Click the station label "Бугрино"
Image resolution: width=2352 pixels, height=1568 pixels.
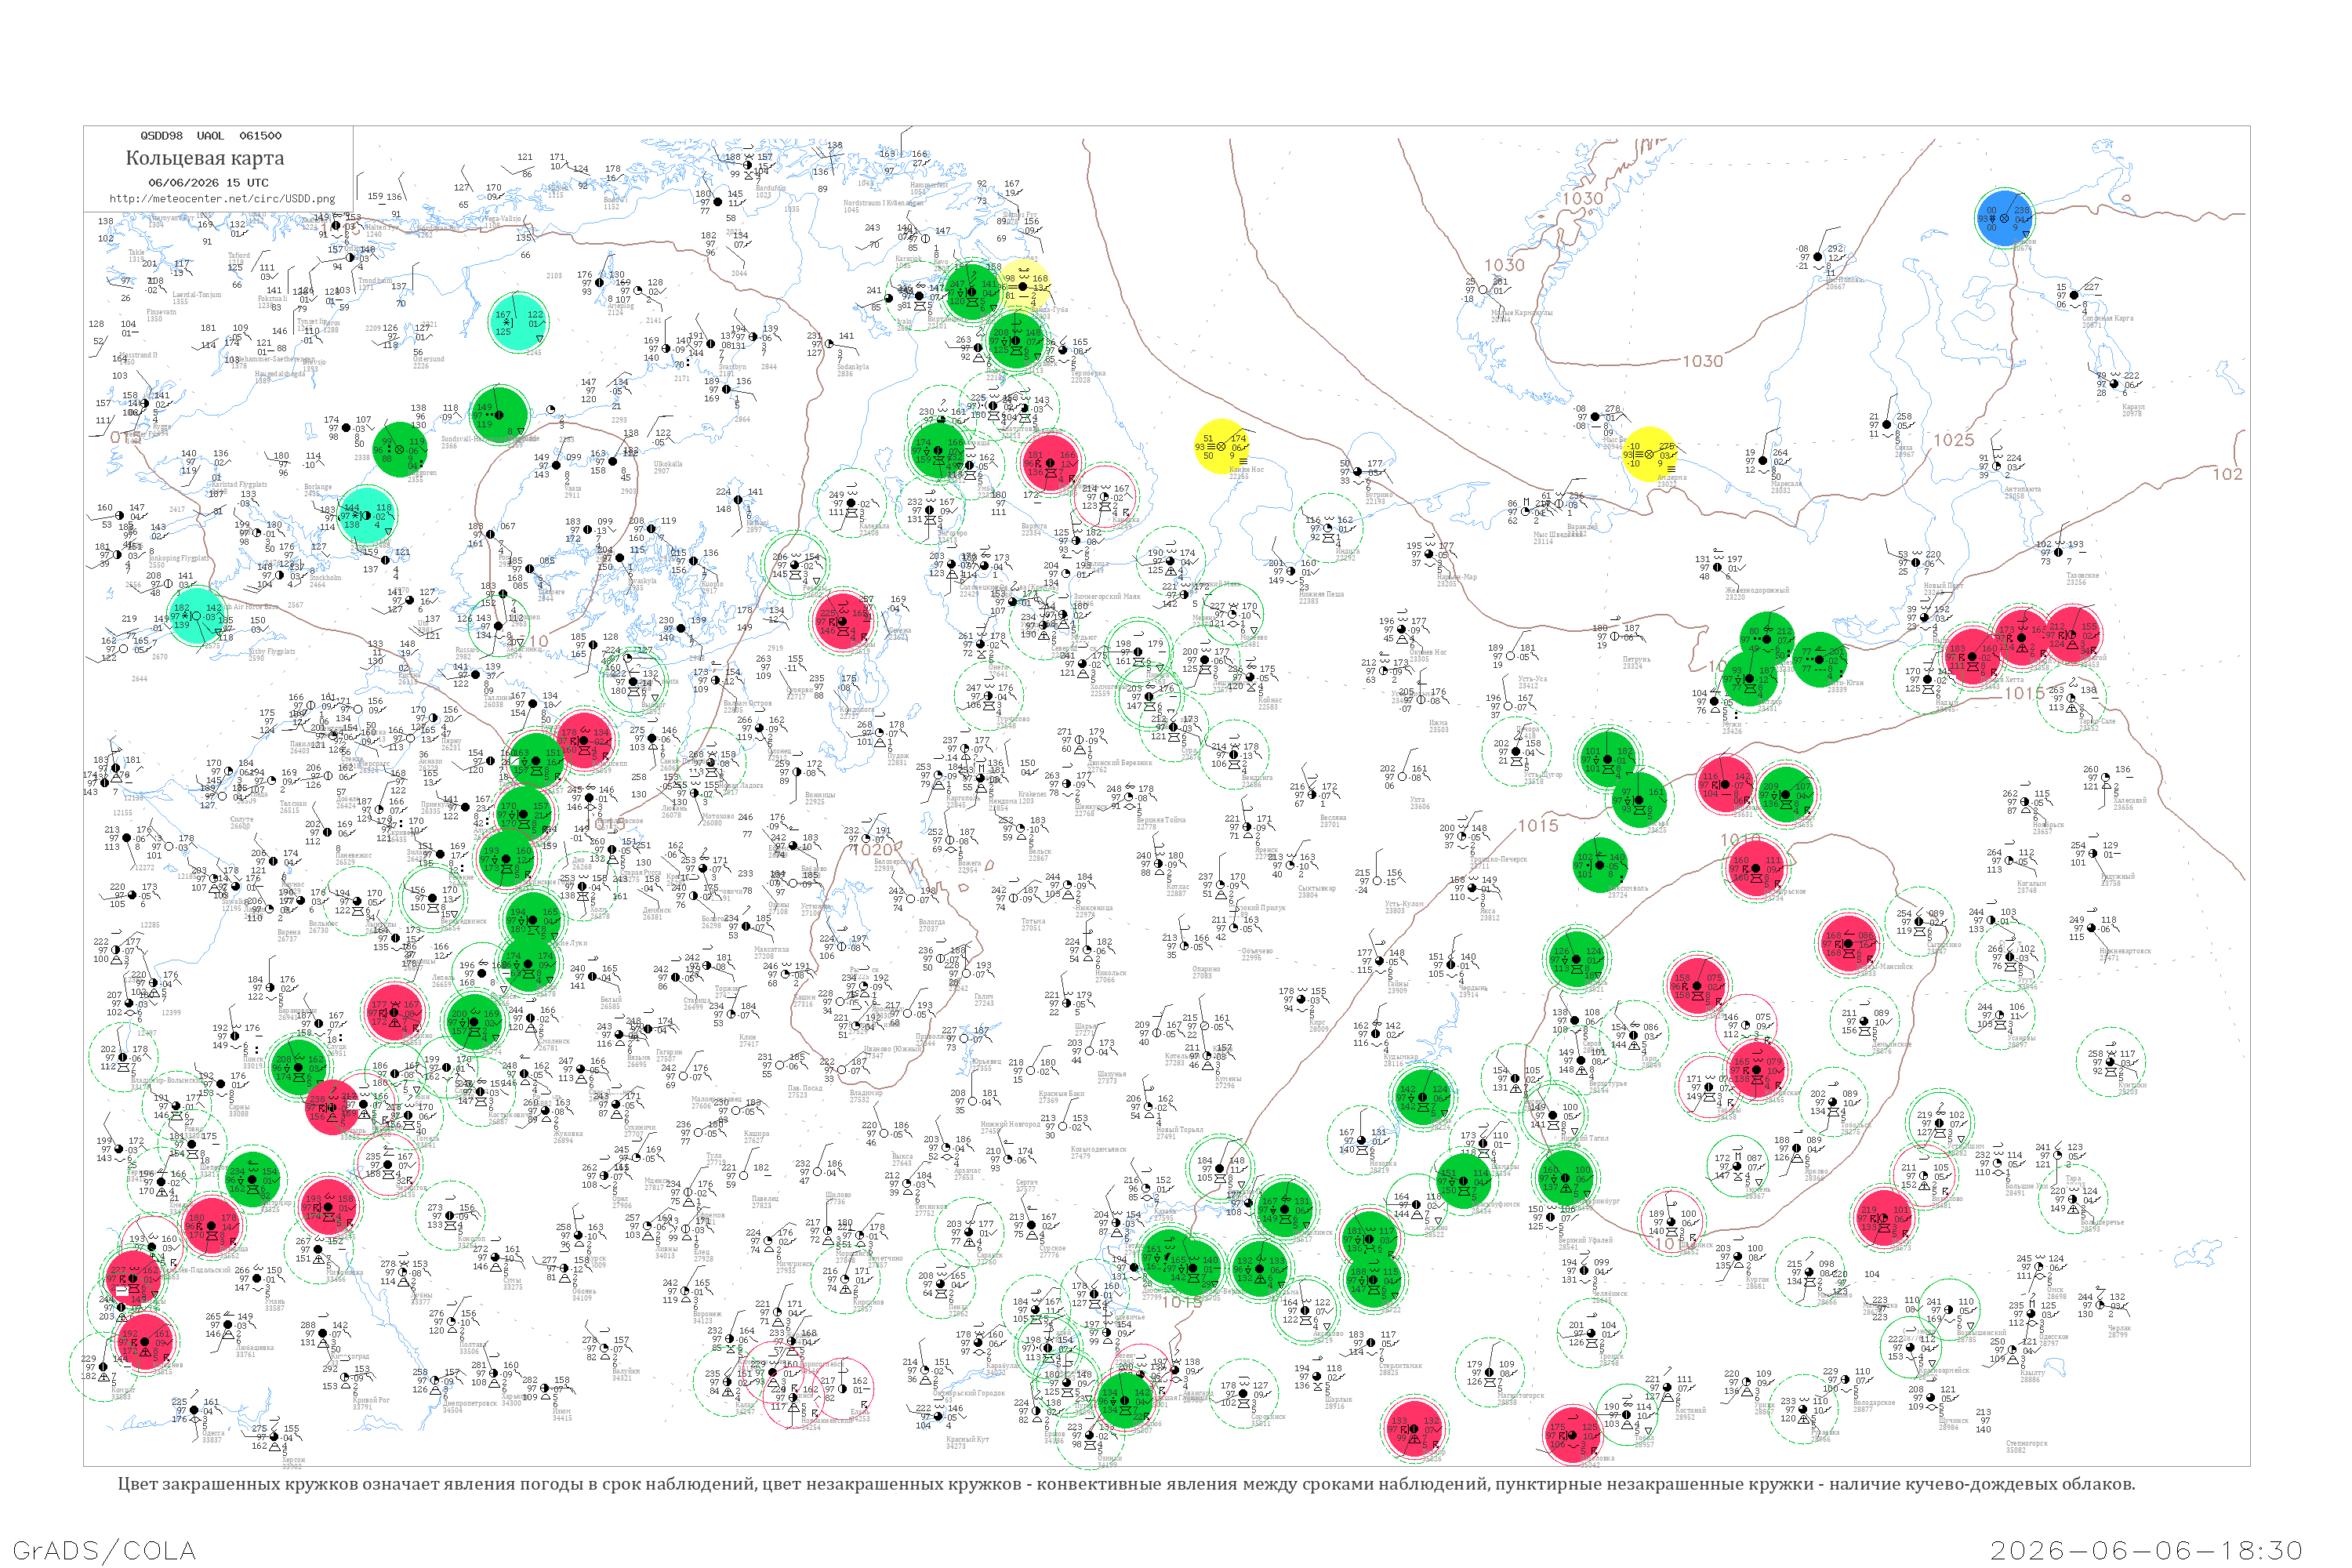[x=1379, y=495]
